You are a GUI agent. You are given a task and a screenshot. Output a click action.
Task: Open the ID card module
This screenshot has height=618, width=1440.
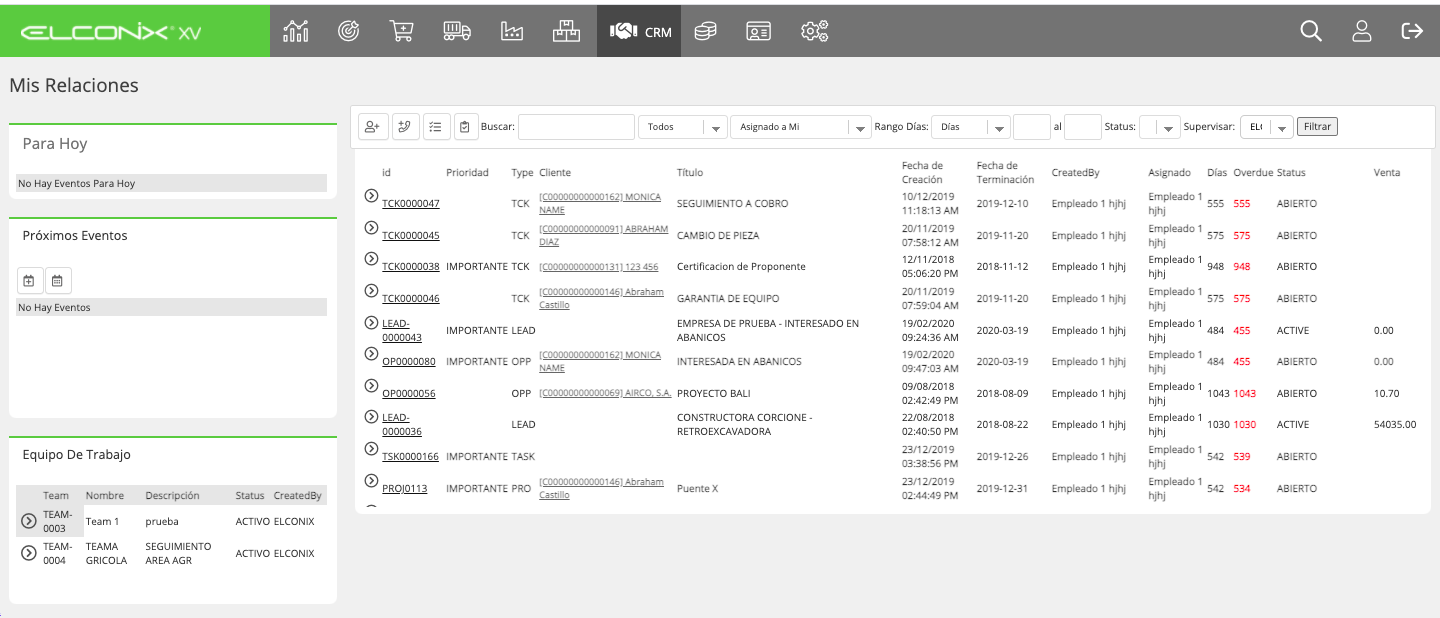758,31
